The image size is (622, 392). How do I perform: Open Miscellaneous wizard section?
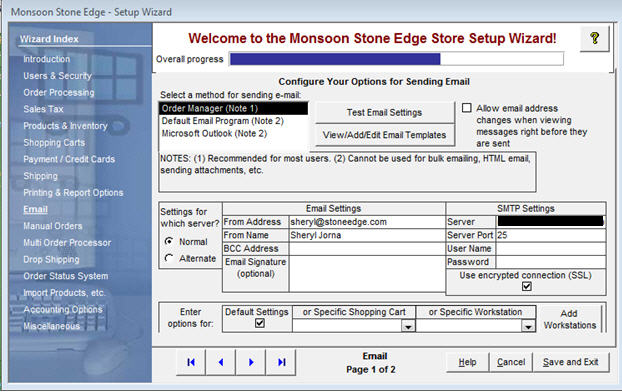coord(51,326)
